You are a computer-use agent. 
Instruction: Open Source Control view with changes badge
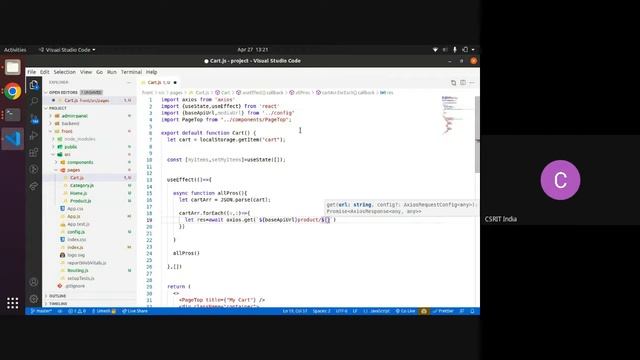tap(34, 119)
